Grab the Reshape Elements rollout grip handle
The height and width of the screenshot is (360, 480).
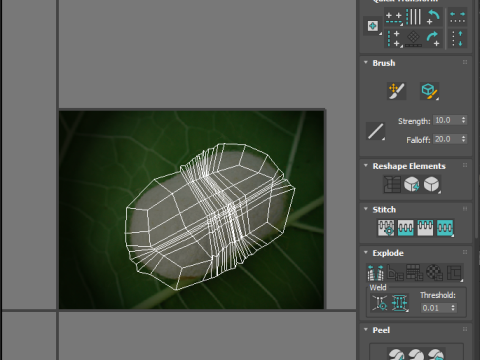[465, 165]
